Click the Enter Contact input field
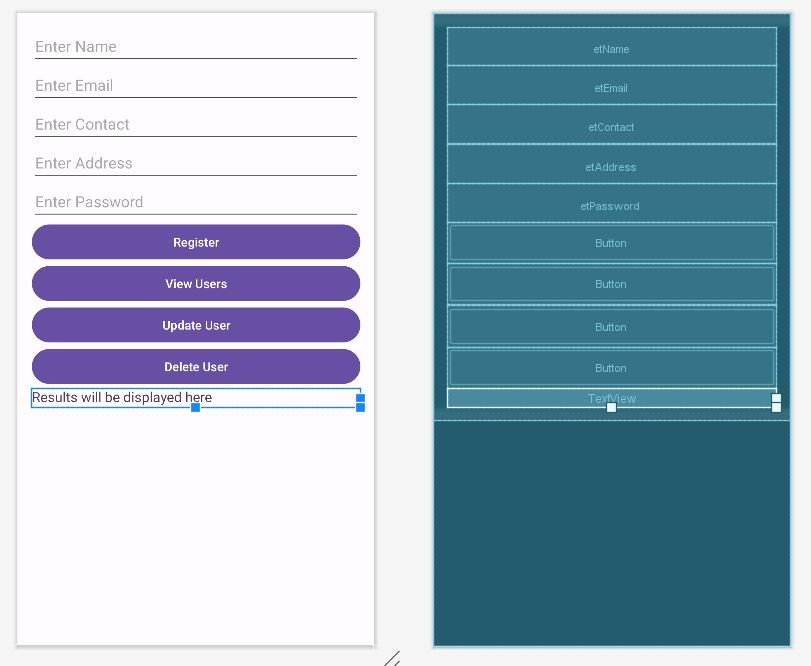Image resolution: width=811 pixels, height=666 pixels. coord(195,125)
